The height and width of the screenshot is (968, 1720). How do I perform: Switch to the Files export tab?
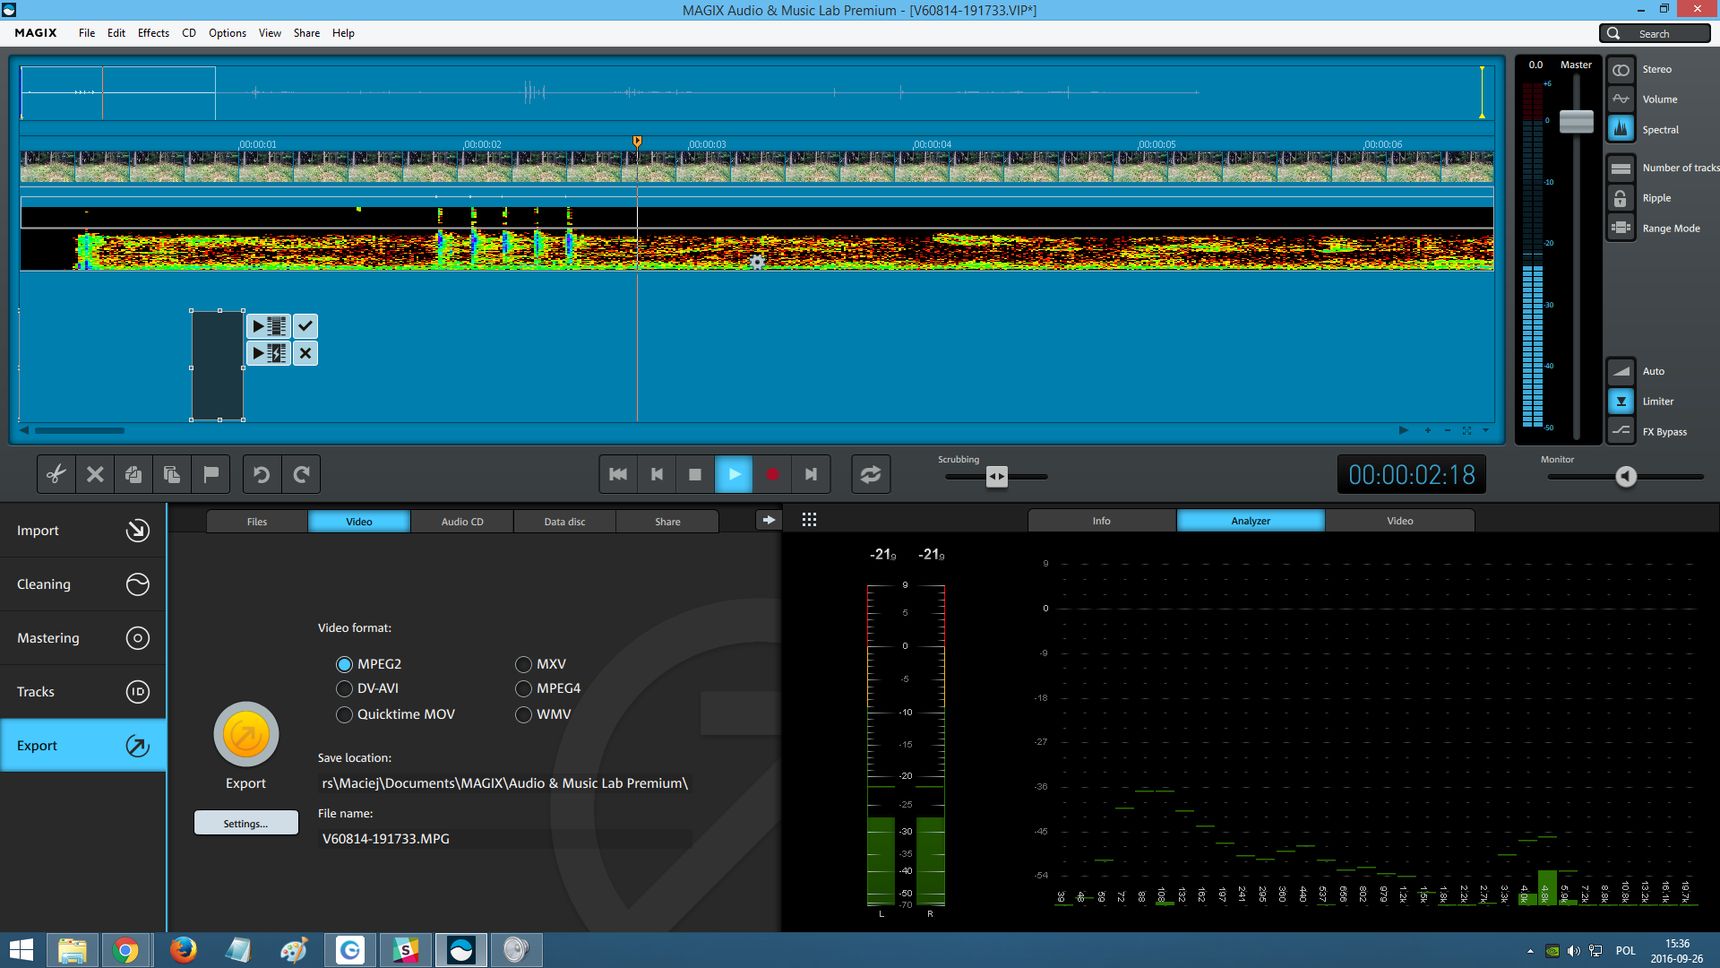pyautogui.click(x=257, y=521)
